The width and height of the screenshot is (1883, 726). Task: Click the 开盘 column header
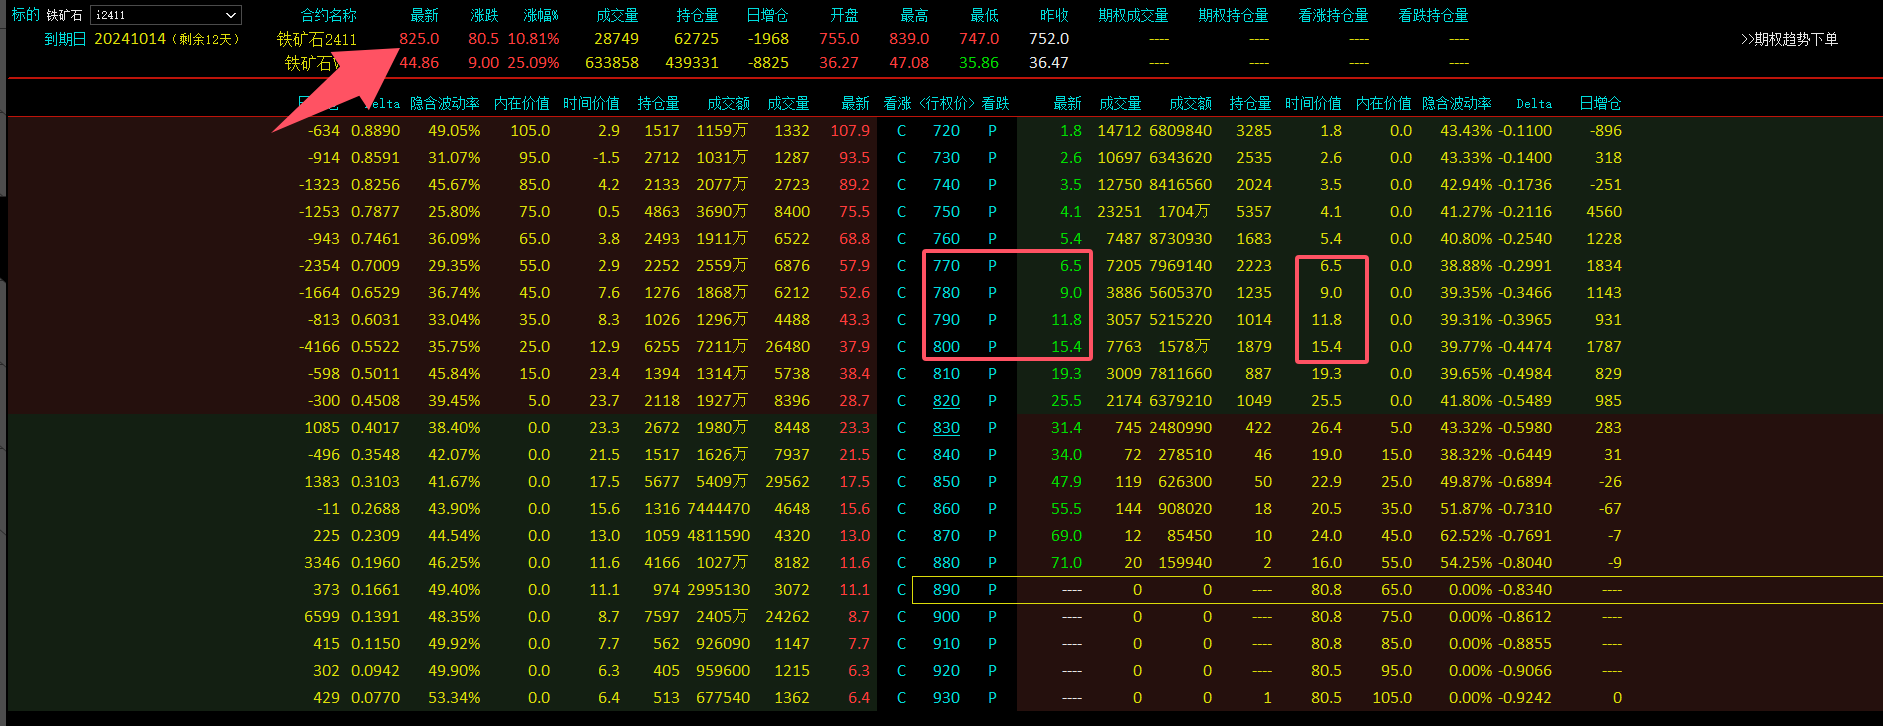844,15
